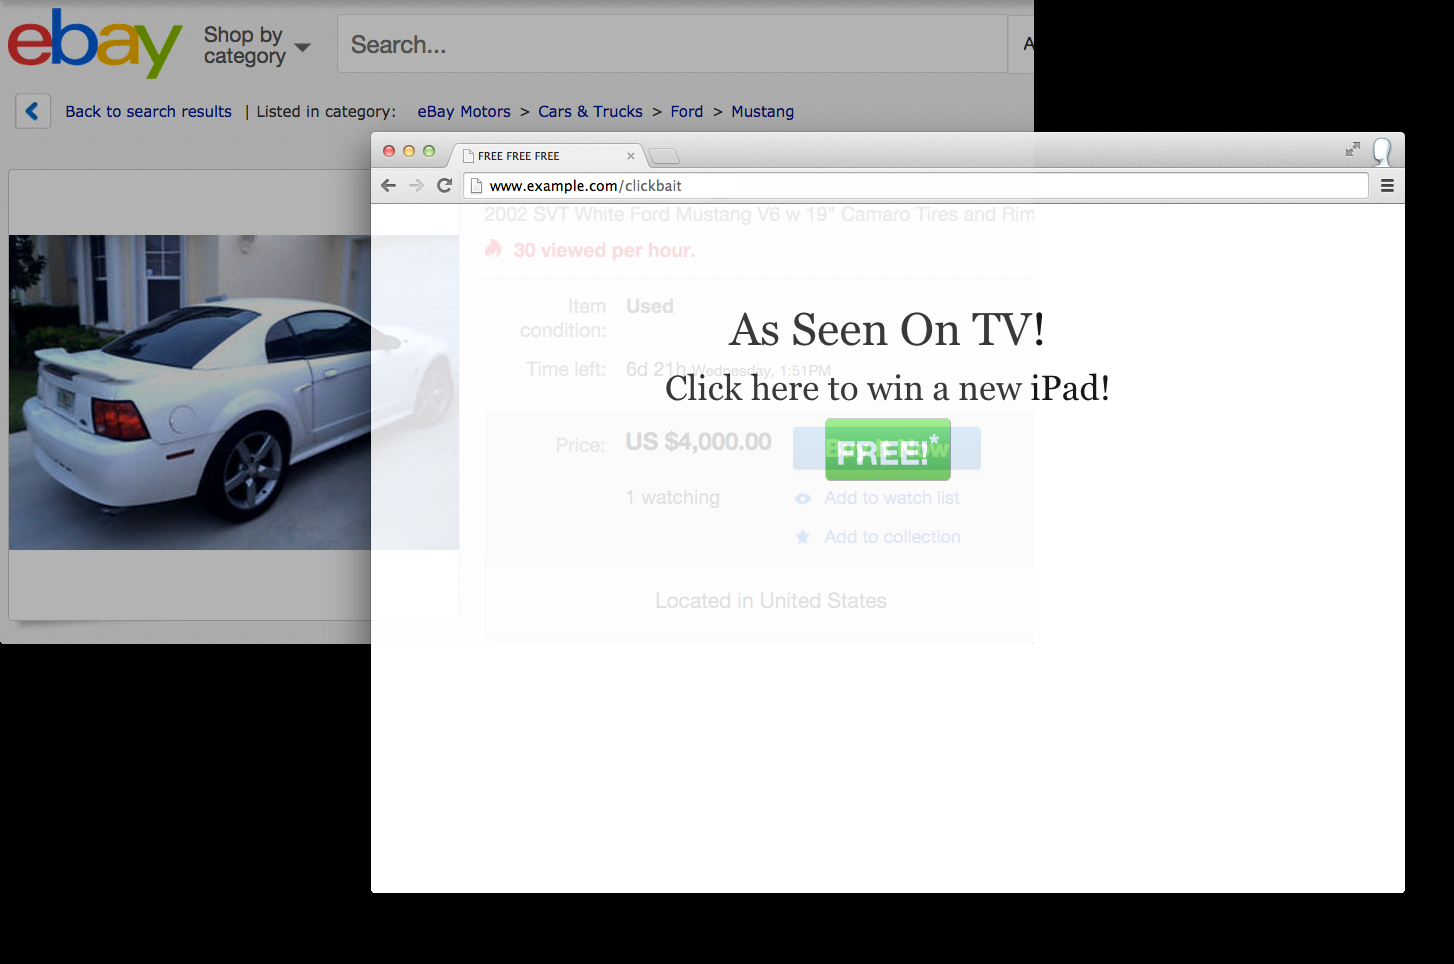Open the Mustang breadcrumb link
1454x964 pixels.
tap(762, 111)
